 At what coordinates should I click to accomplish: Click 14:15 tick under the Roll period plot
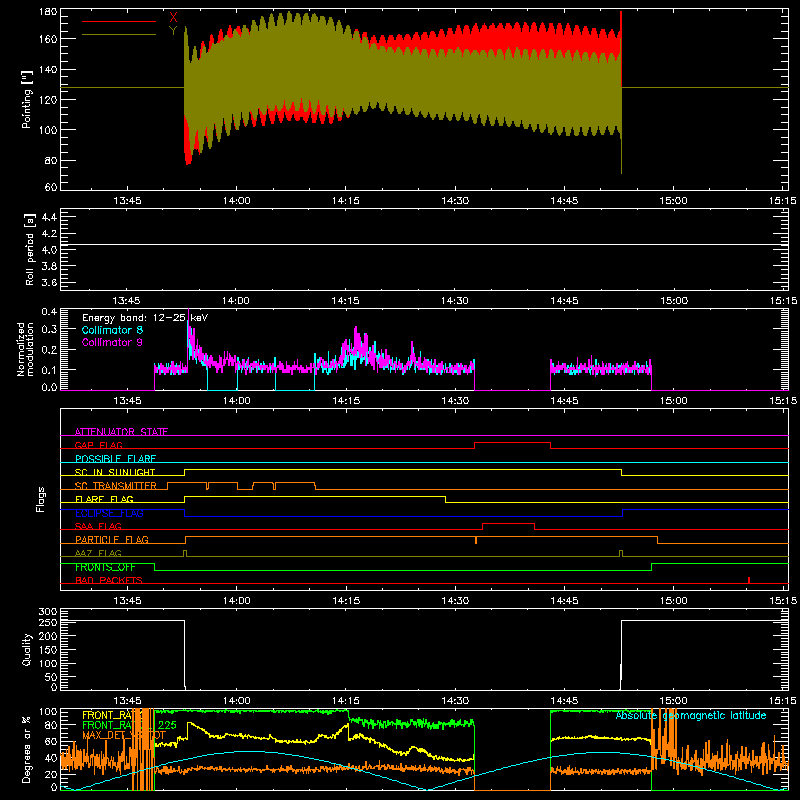345,301
